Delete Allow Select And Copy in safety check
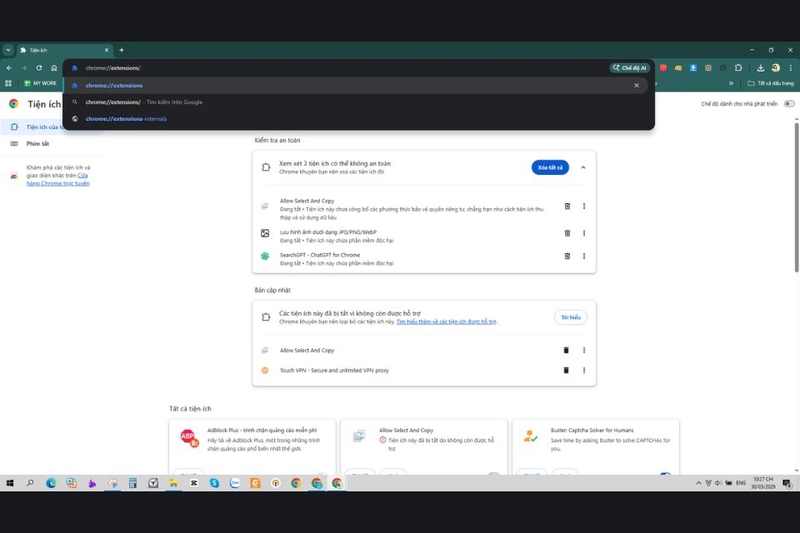800x533 pixels. click(567, 206)
